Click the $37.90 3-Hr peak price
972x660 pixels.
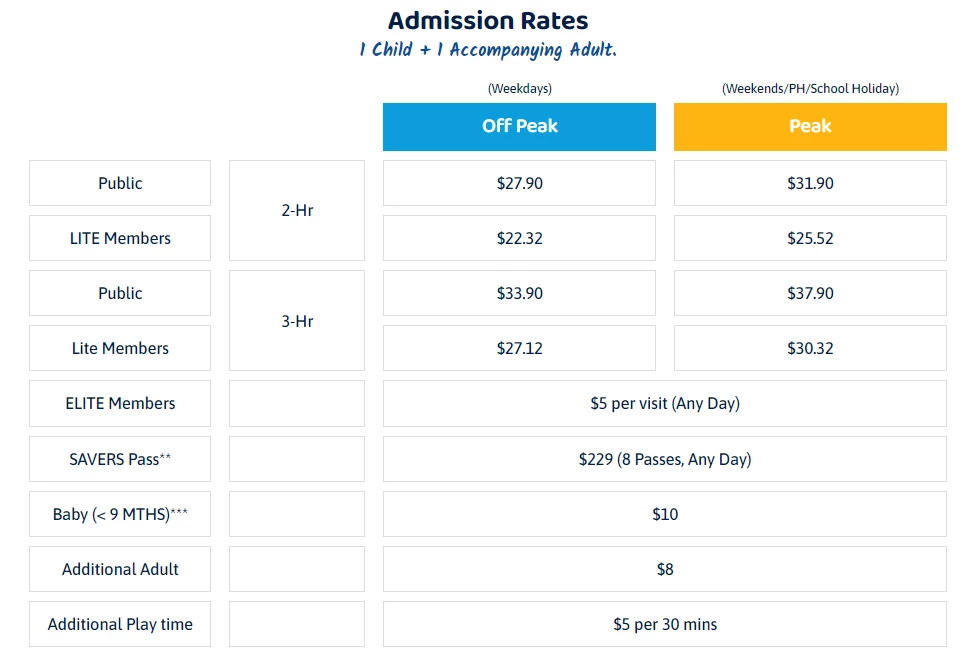coord(810,293)
